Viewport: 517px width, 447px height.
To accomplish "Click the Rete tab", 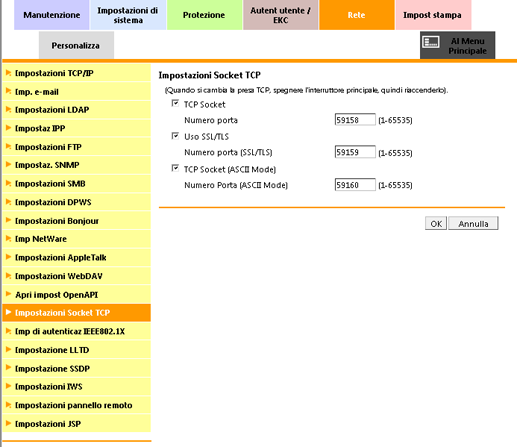I will pos(357,15).
